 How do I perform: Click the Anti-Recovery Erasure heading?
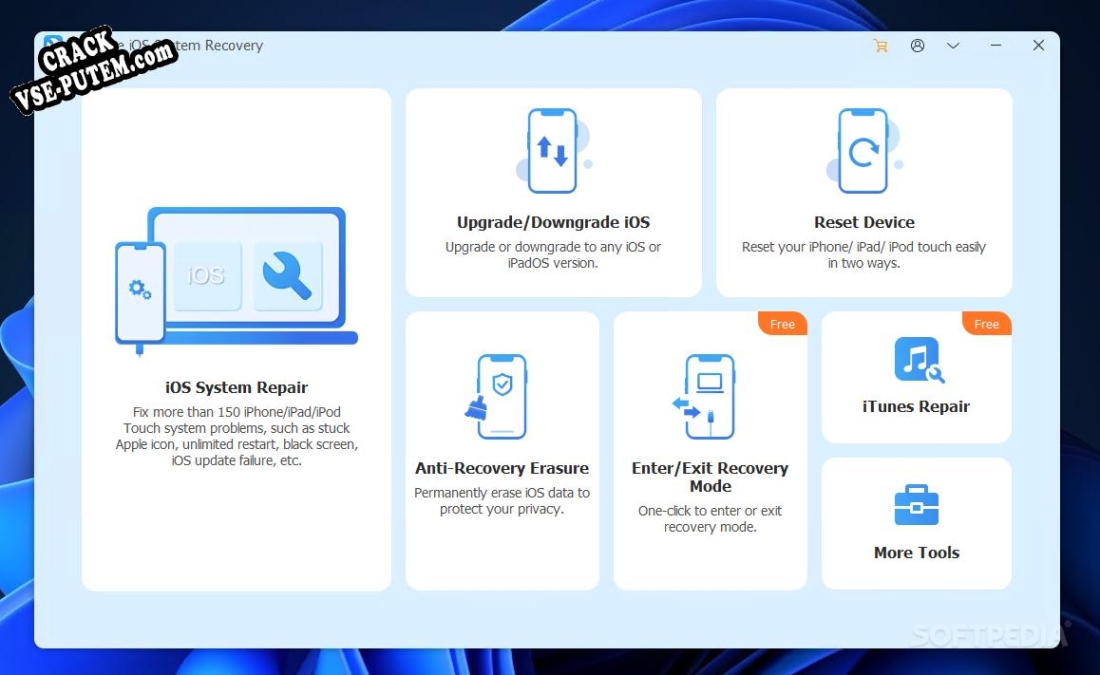502,468
